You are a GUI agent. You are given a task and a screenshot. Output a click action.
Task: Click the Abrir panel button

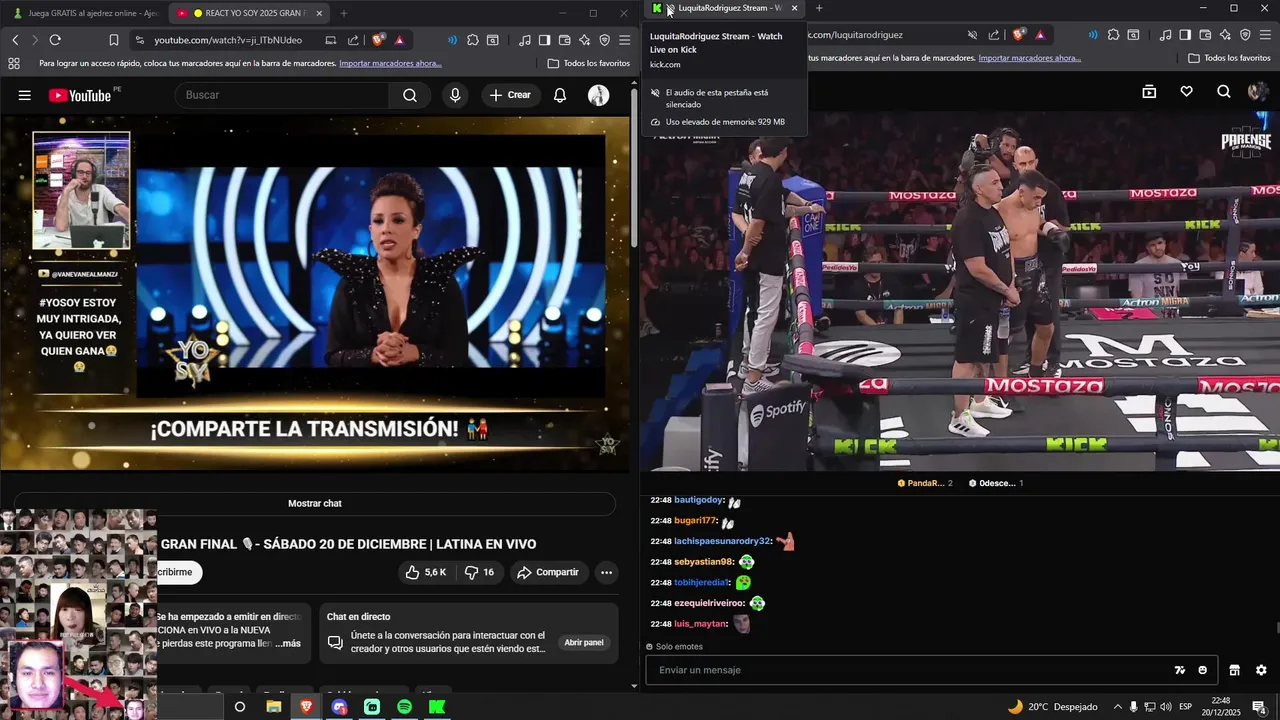tap(584, 643)
